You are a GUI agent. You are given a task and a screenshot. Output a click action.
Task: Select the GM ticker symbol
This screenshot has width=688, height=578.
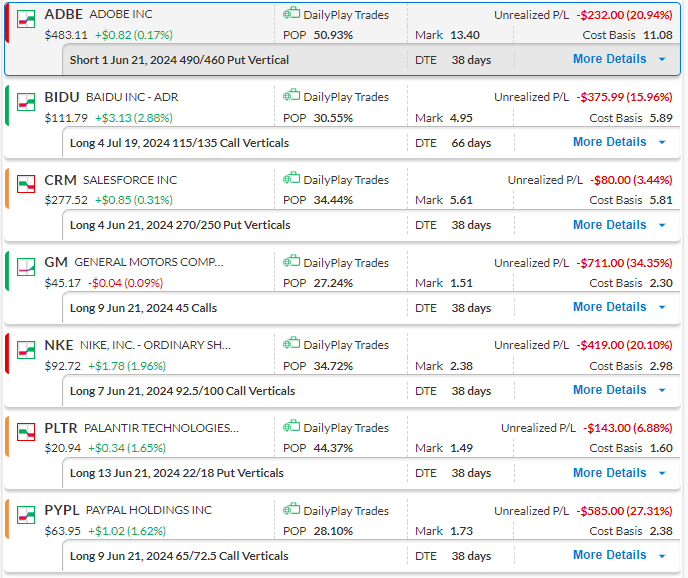pos(56,262)
